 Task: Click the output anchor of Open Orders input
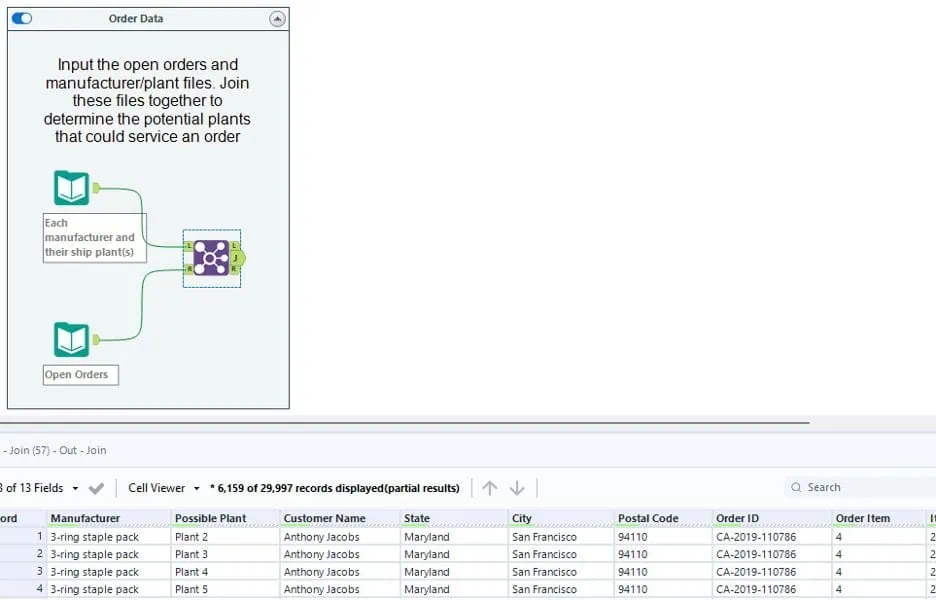coord(96,340)
